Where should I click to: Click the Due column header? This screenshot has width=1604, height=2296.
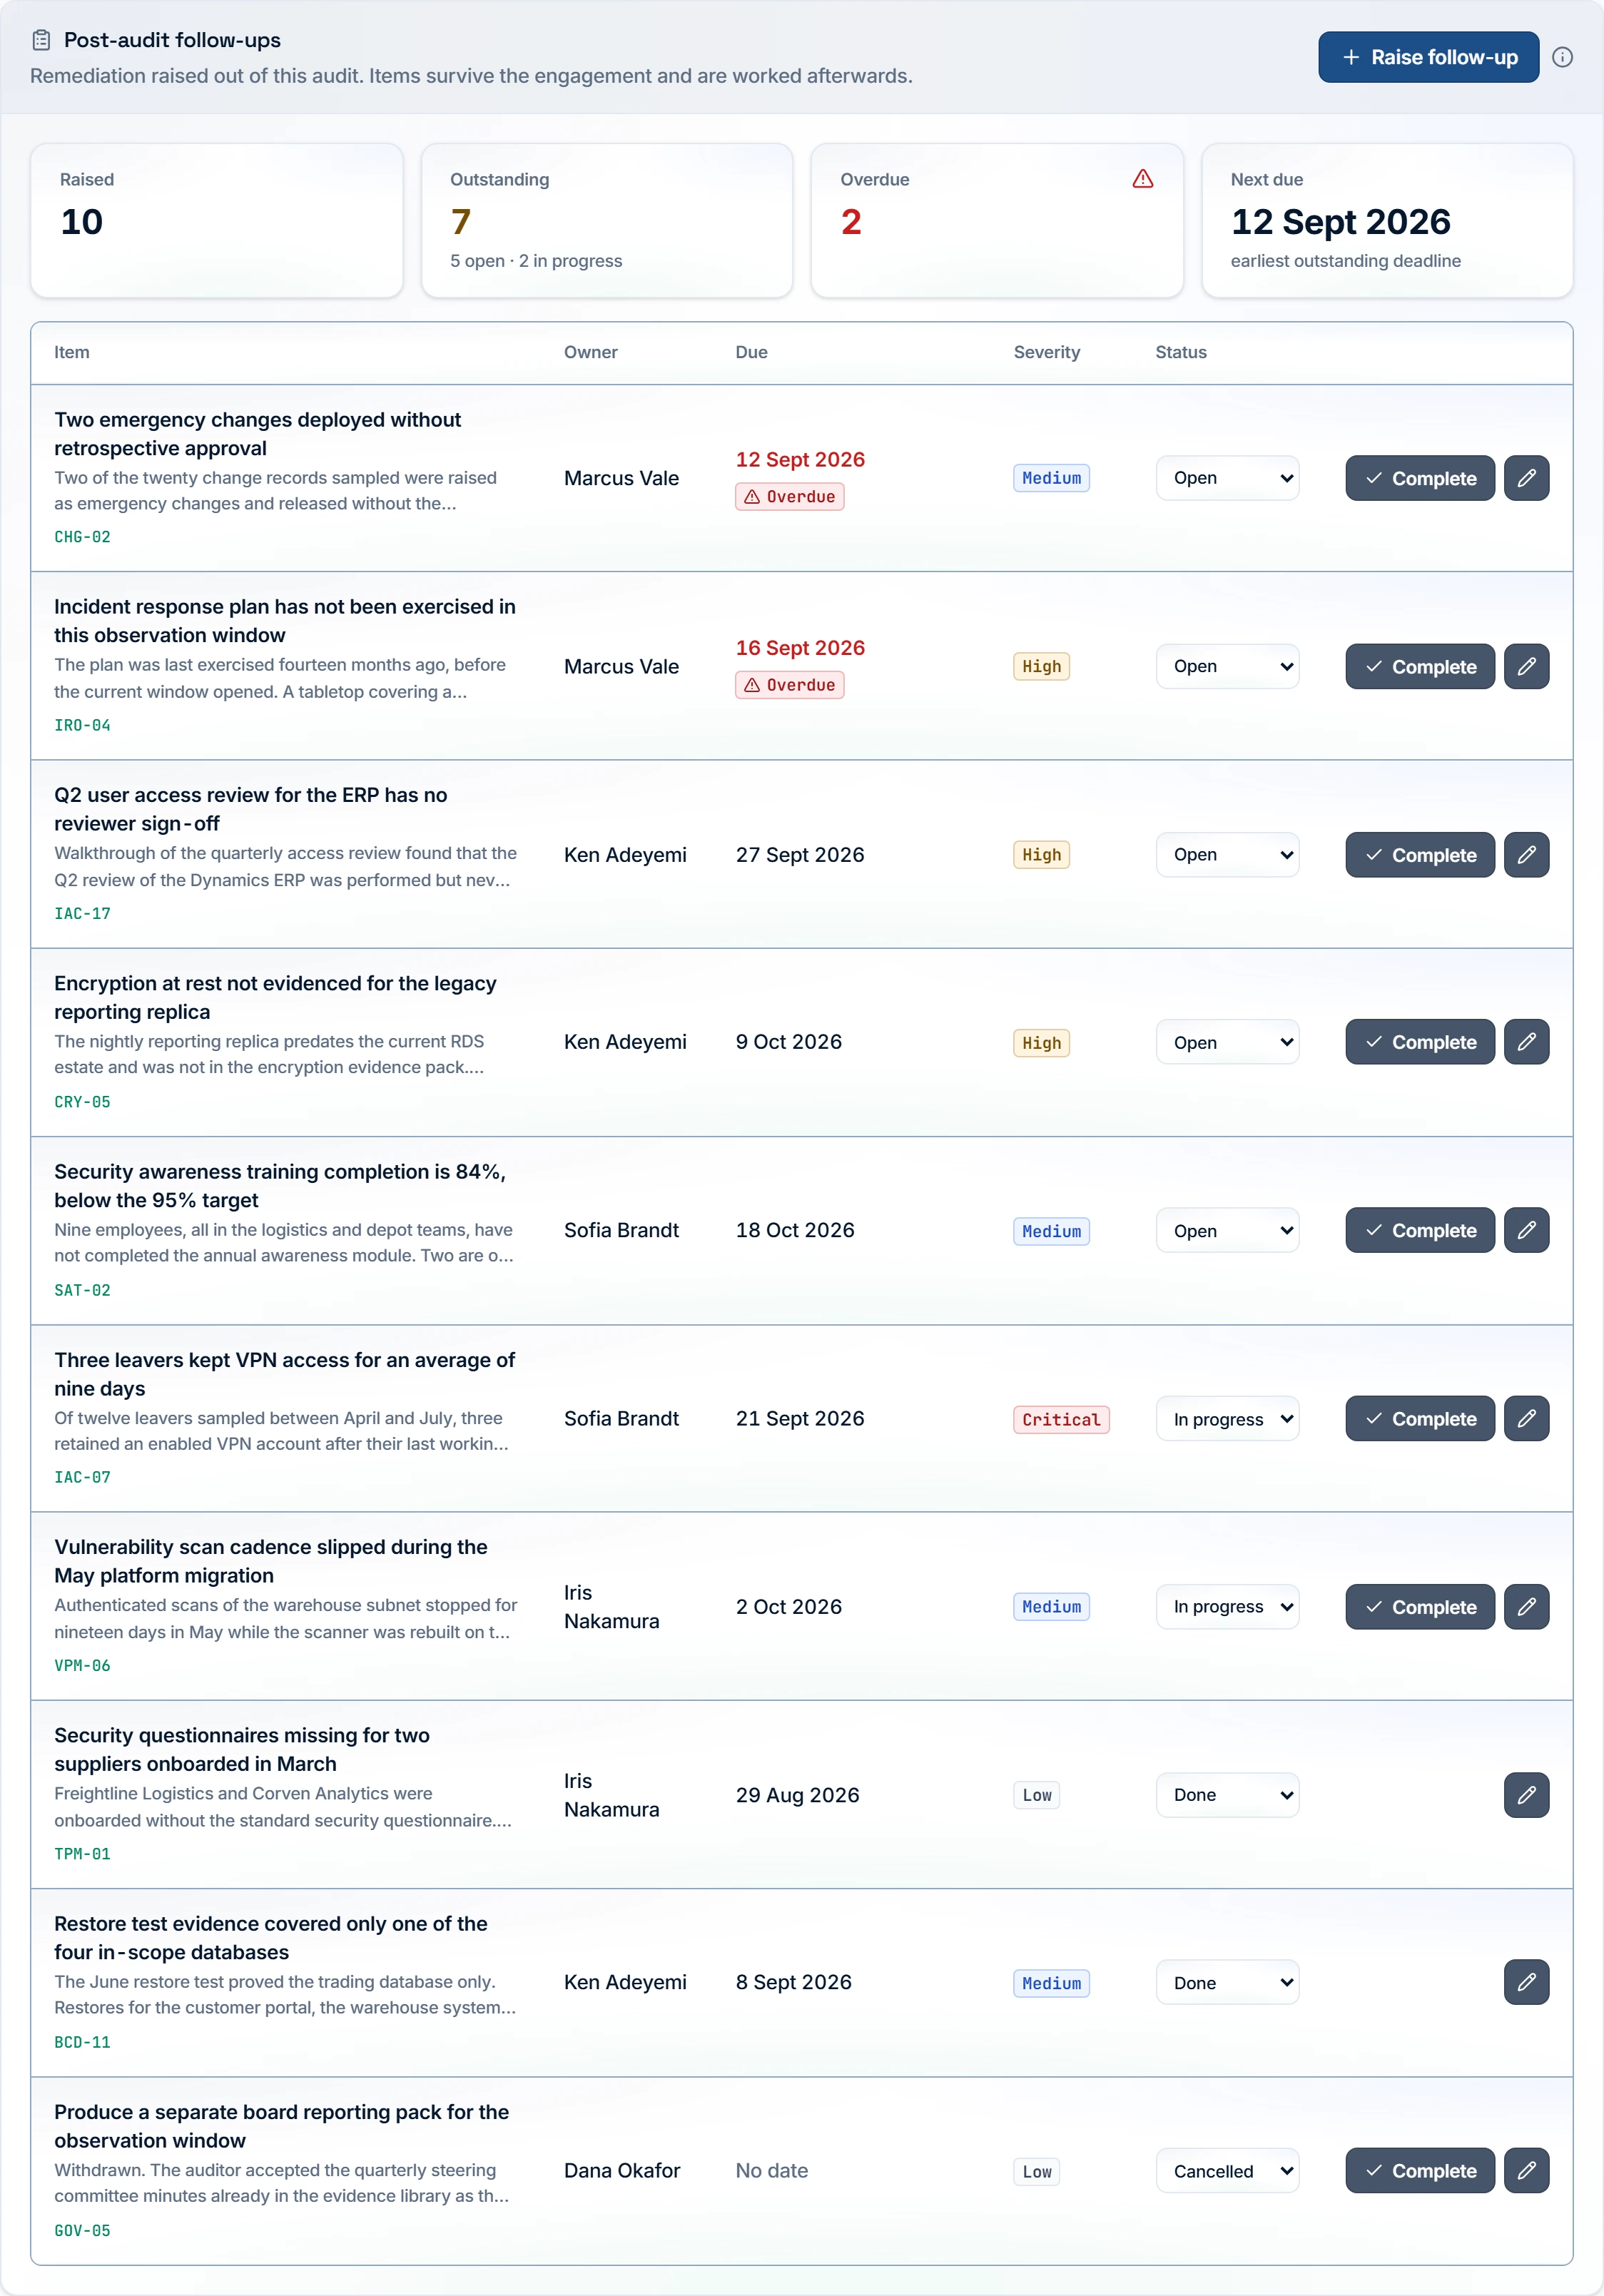click(751, 352)
